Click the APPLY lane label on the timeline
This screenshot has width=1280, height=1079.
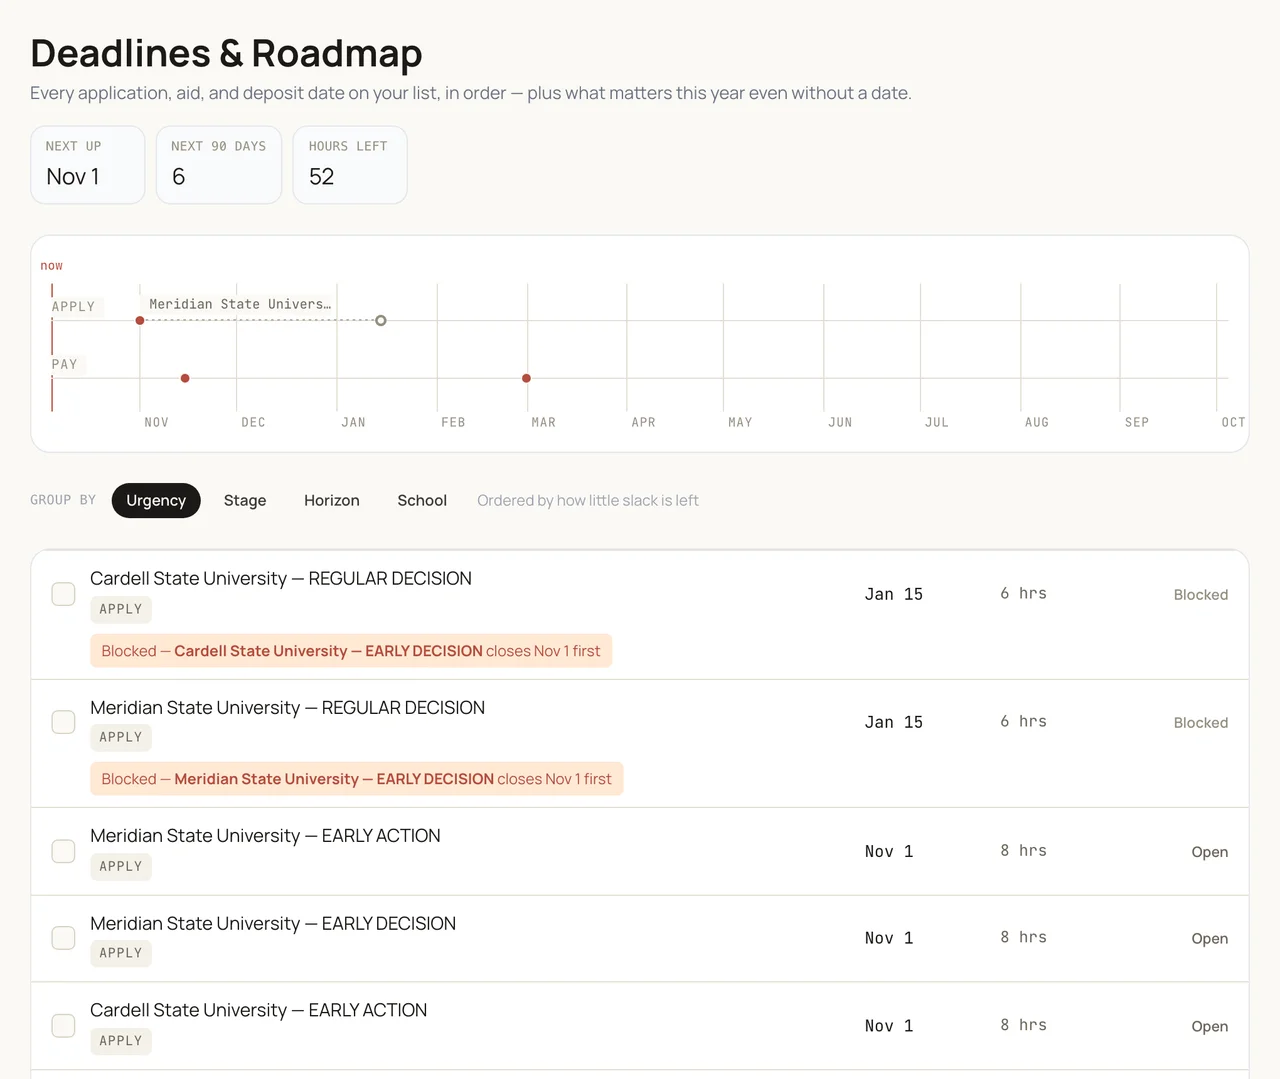(73, 306)
